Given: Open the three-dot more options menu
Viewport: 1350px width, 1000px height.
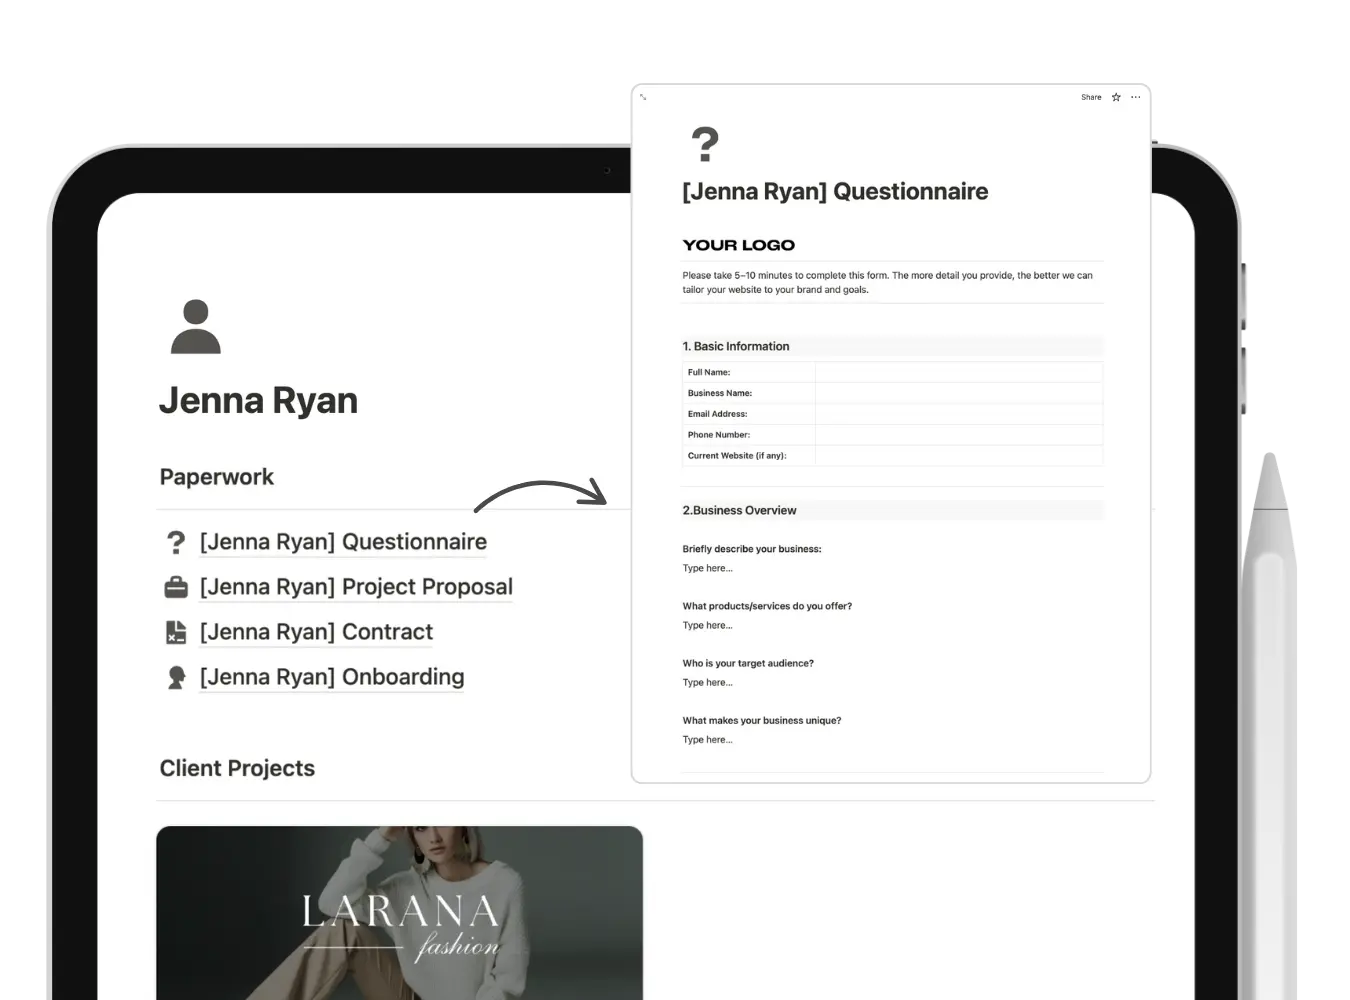Looking at the screenshot, I should (x=1135, y=97).
